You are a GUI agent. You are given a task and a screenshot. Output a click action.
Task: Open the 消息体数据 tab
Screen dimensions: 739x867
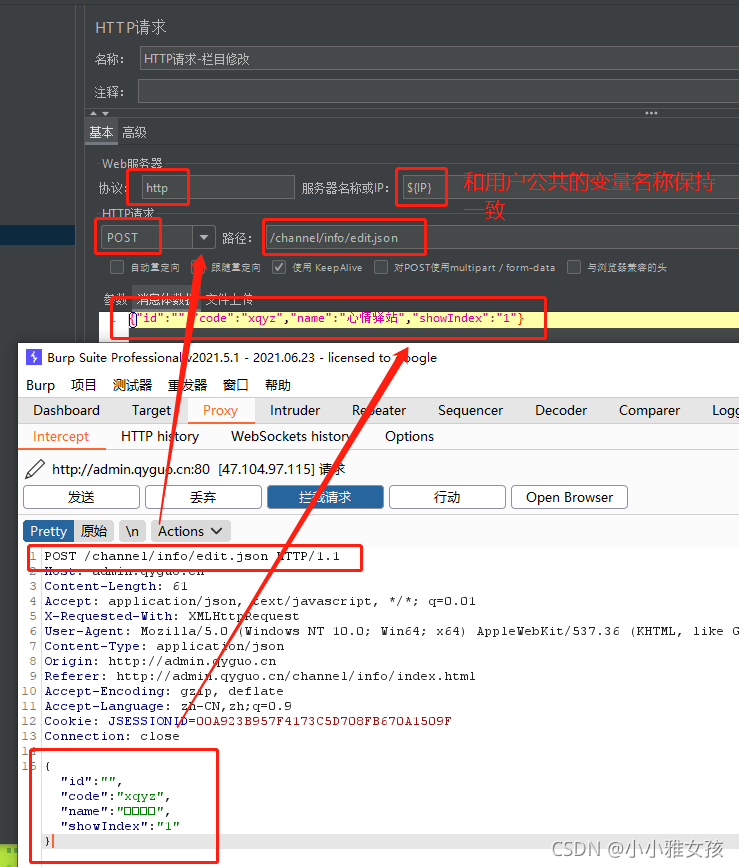[164, 300]
